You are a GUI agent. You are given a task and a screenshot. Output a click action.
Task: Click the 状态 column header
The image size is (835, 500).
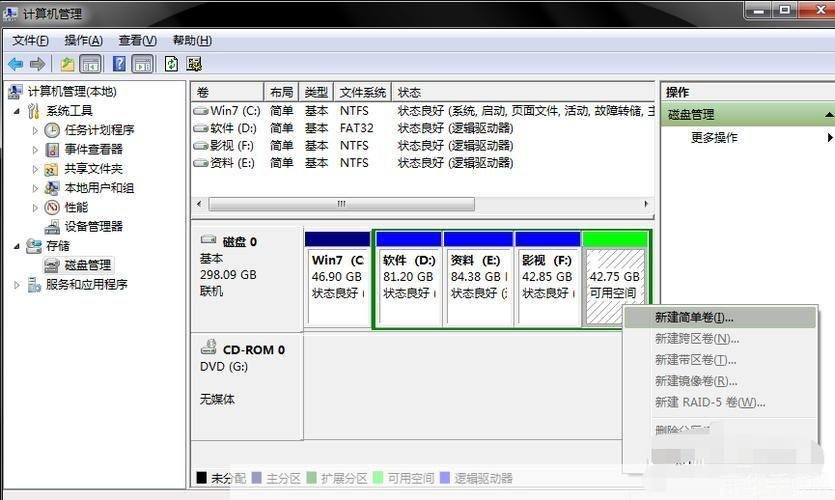pyautogui.click(x=523, y=92)
